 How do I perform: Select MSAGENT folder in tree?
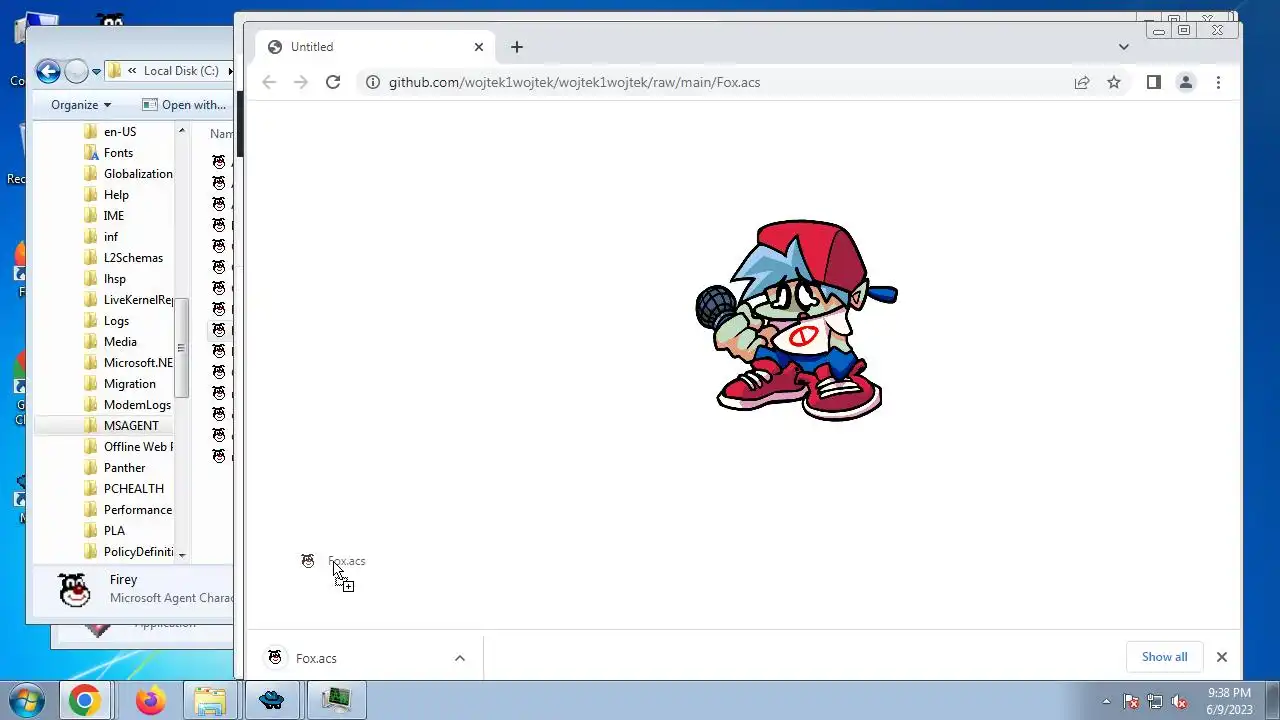coord(131,425)
